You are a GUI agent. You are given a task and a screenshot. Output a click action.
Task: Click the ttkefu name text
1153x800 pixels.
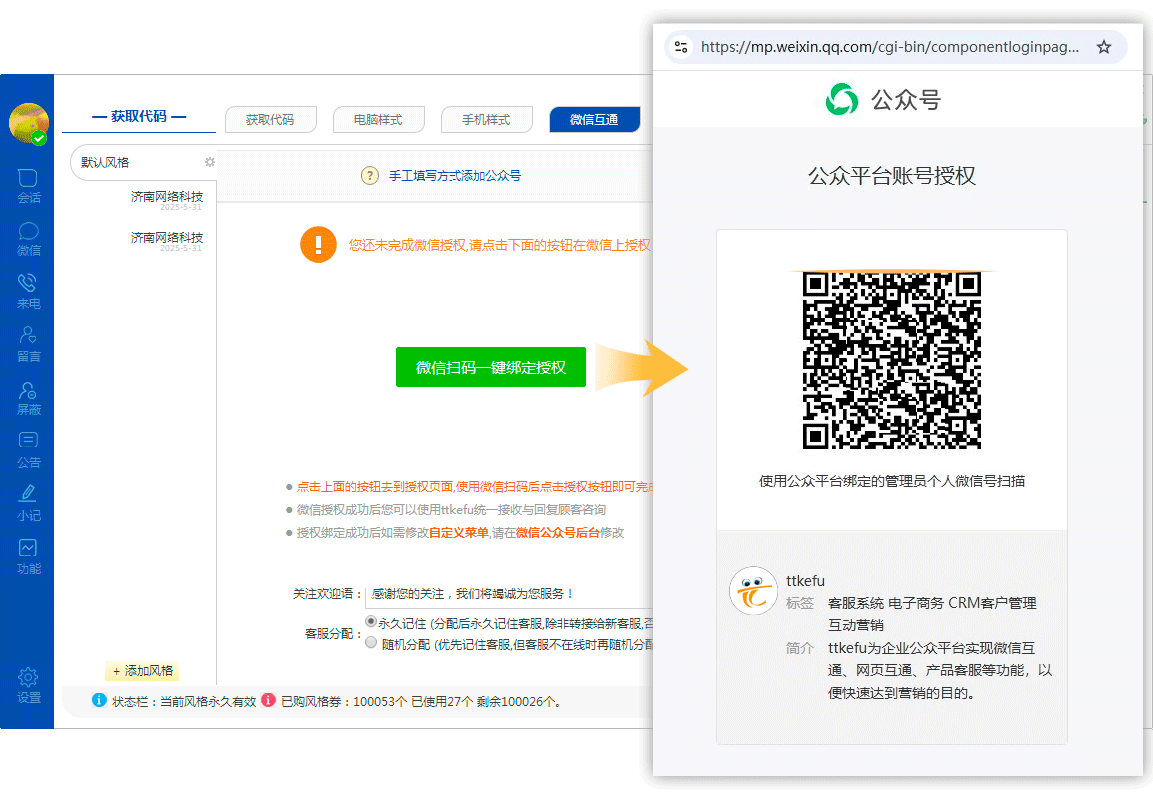click(x=805, y=581)
